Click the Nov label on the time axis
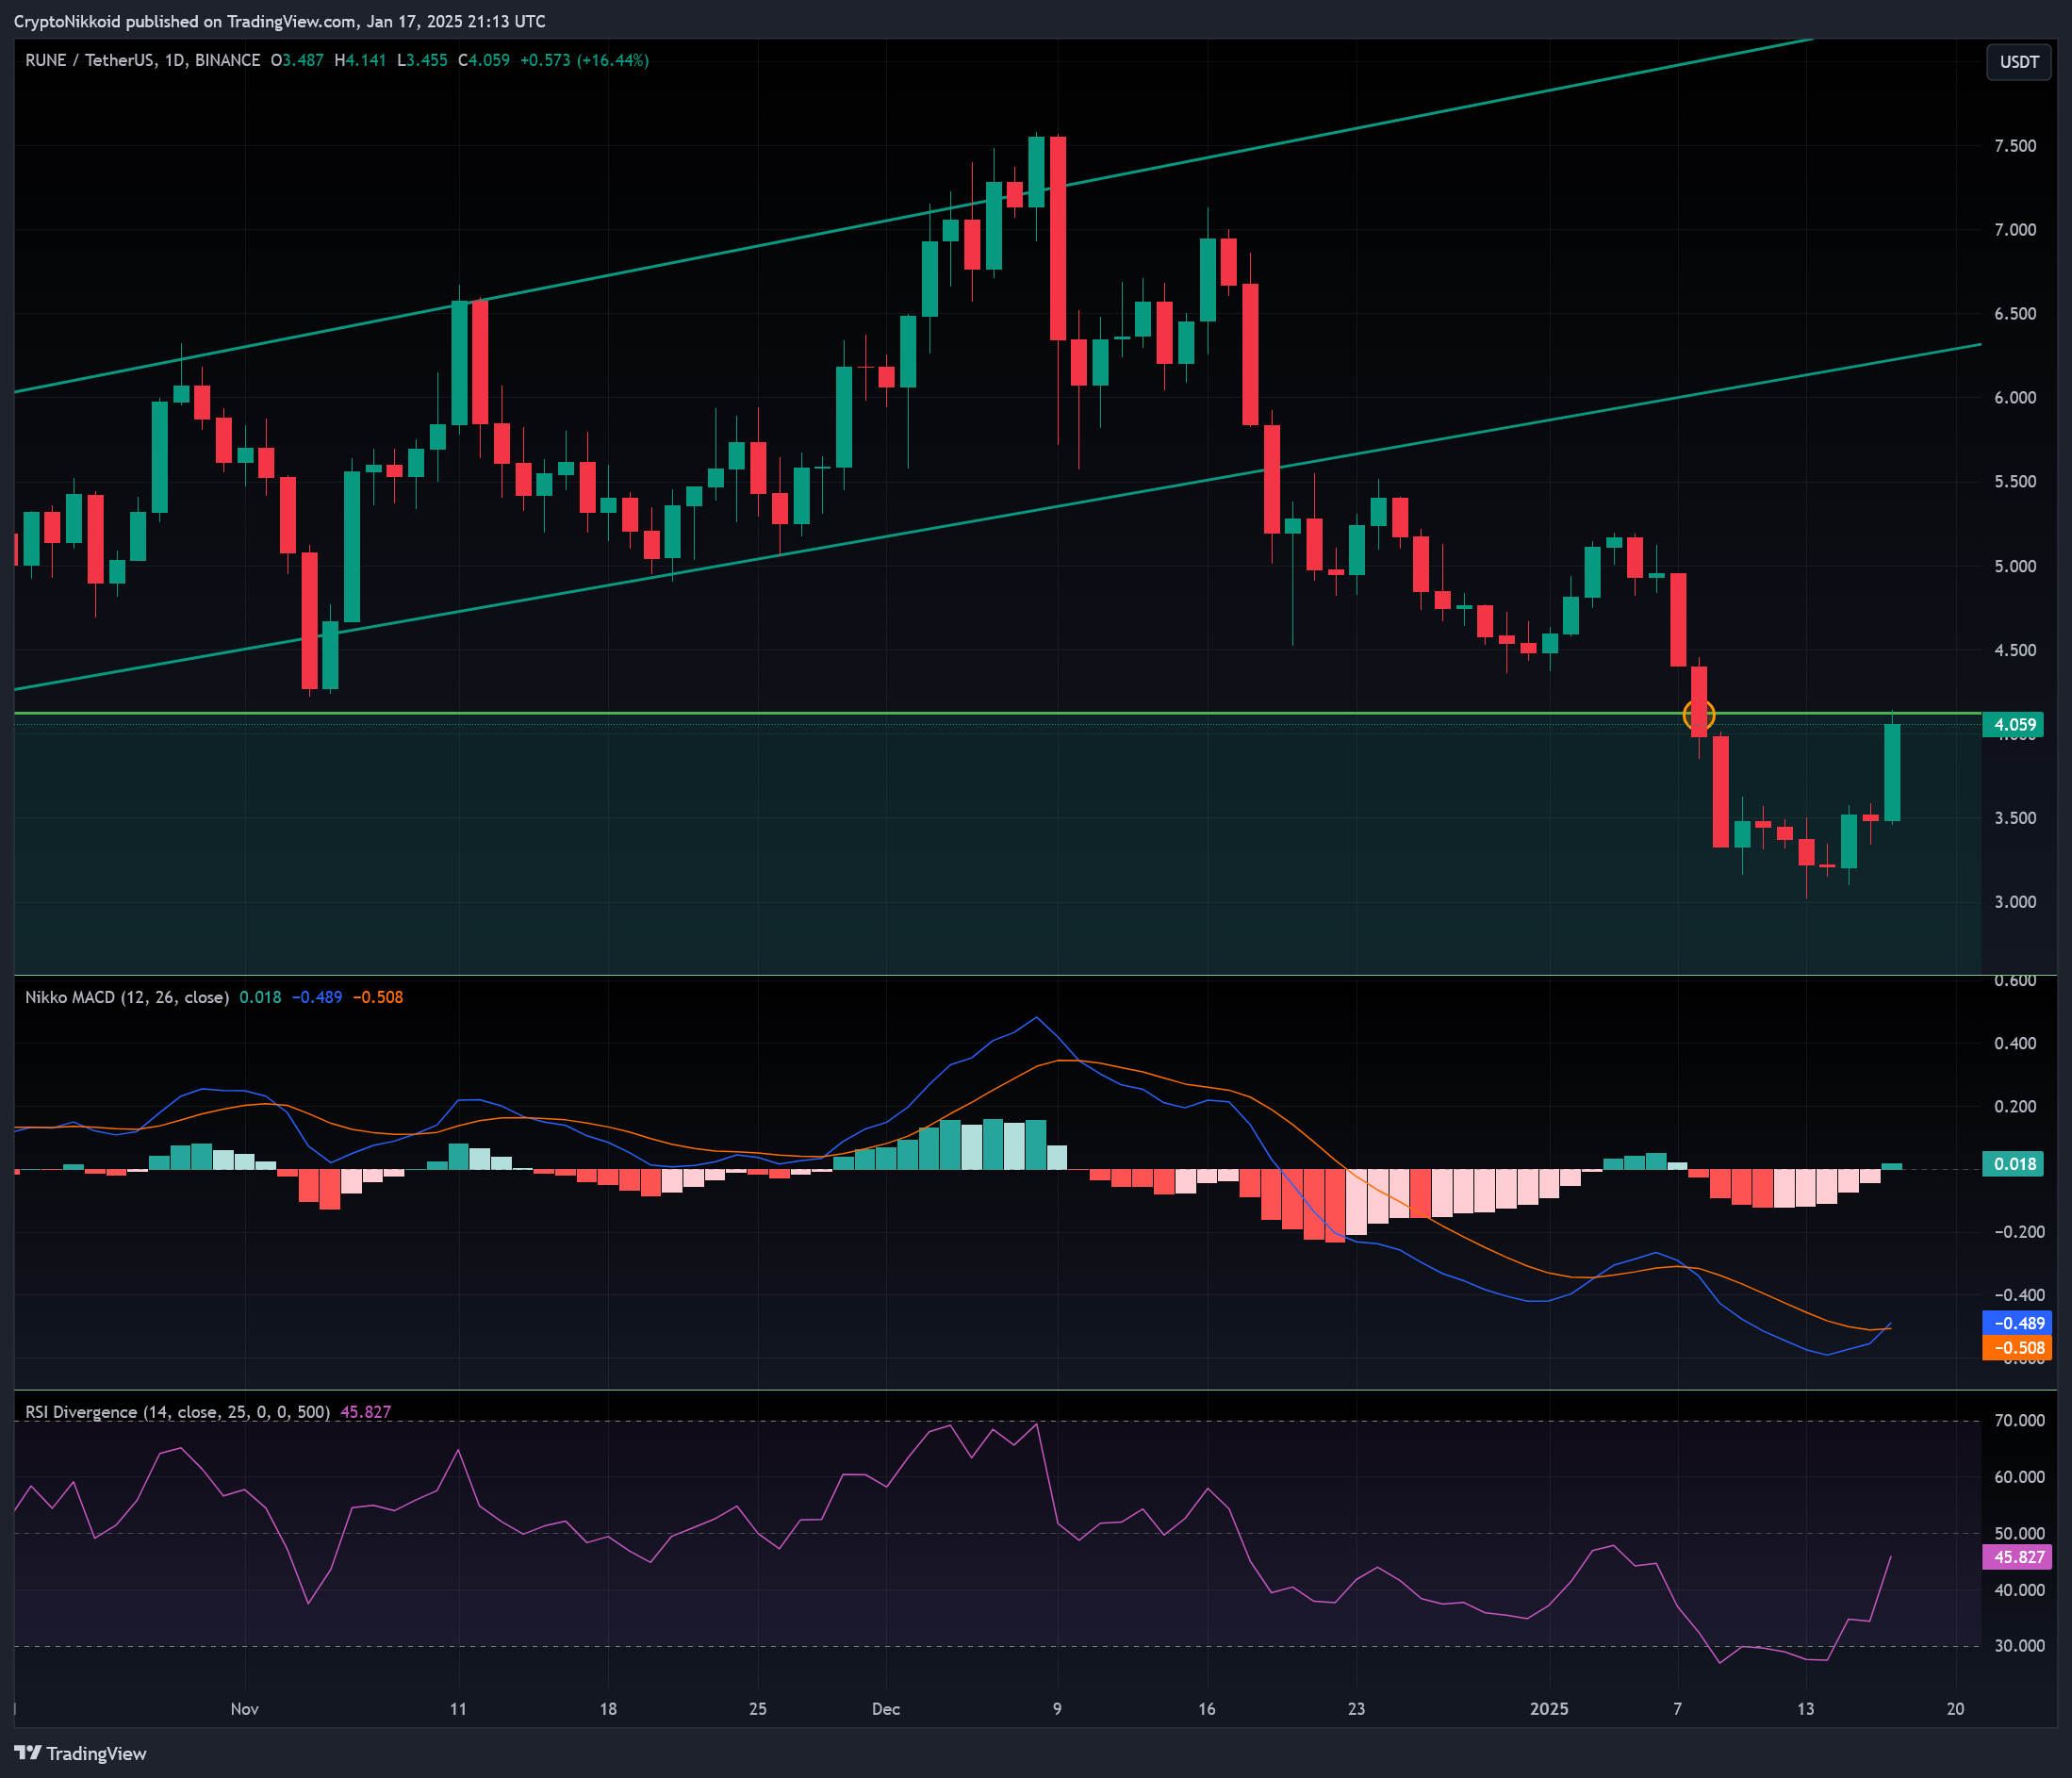This screenshot has width=2072, height=1778. coord(245,1709)
